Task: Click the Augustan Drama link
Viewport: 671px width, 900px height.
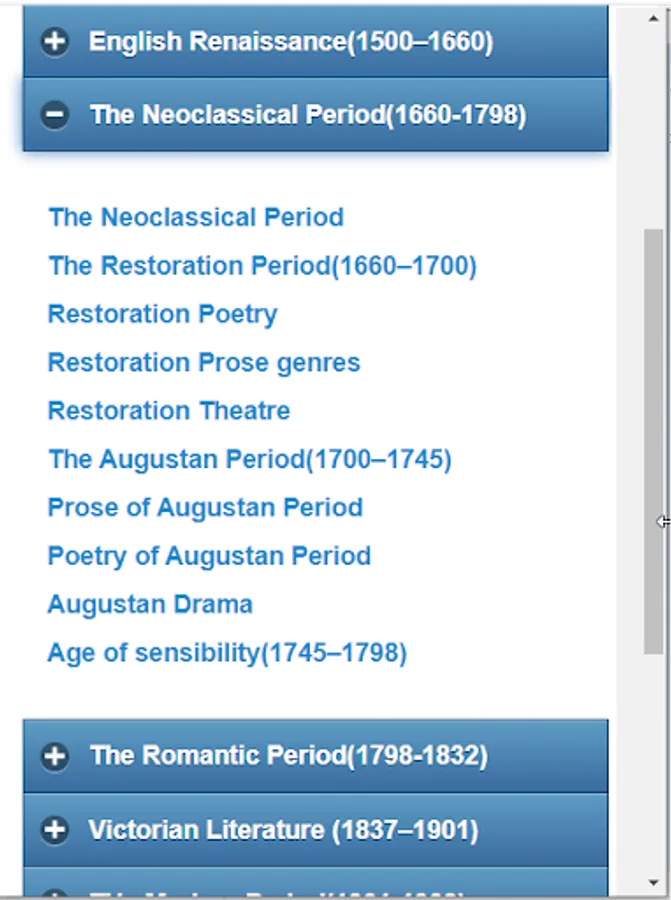Action: (x=150, y=604)
